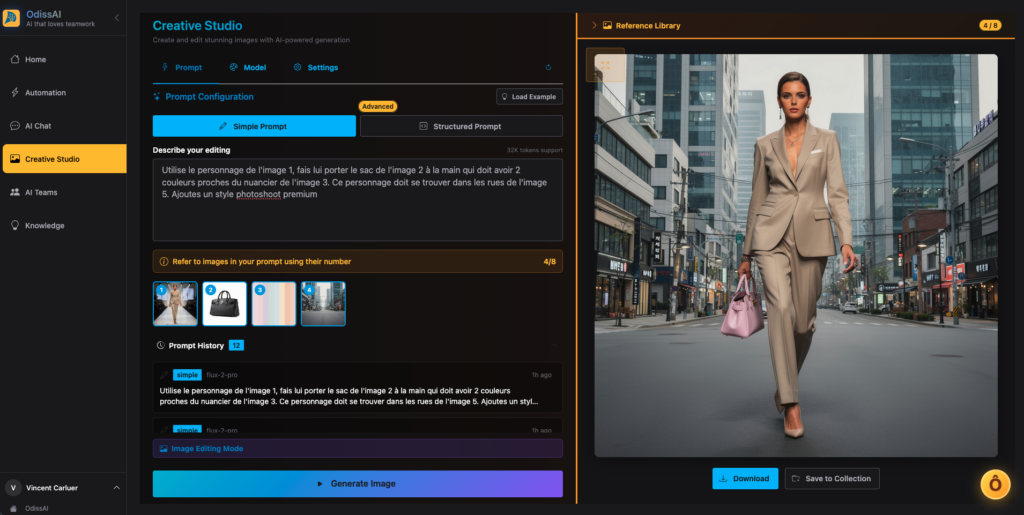Select the Simple Prompt mode
Screen dimensions: 1024x515
pos(254,126)
